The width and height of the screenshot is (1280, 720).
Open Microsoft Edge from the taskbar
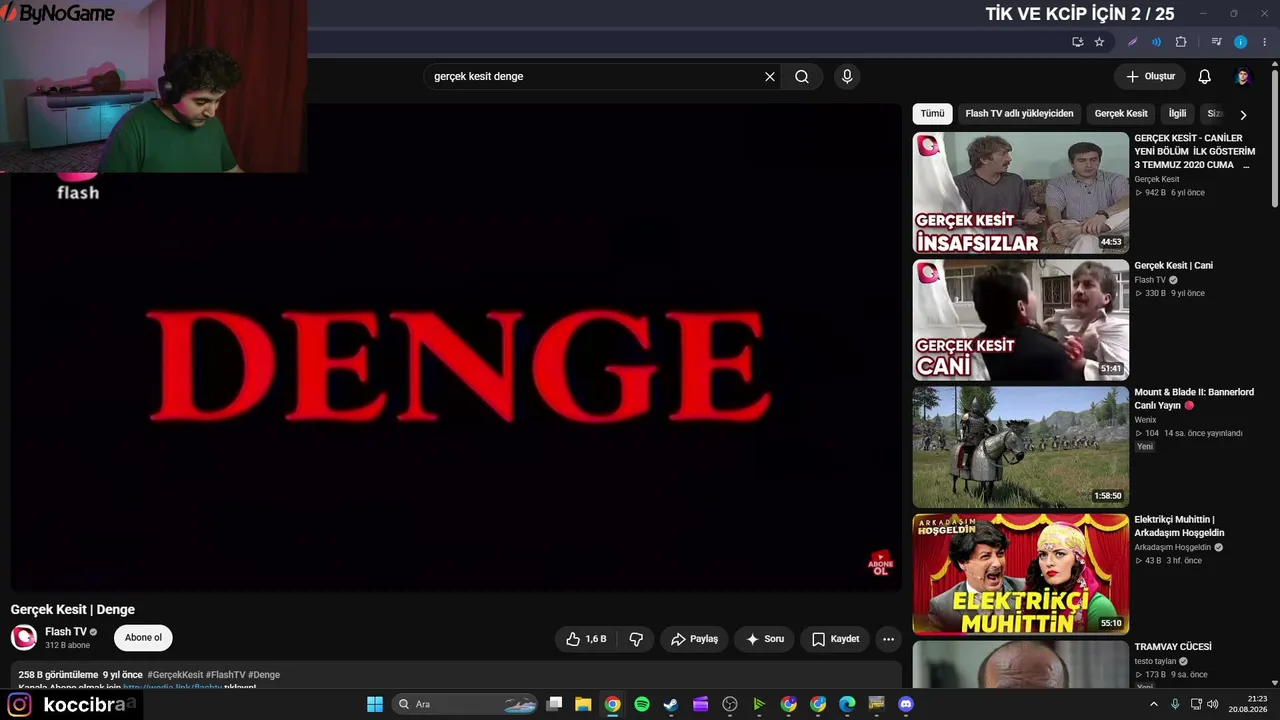click(847, 704)
